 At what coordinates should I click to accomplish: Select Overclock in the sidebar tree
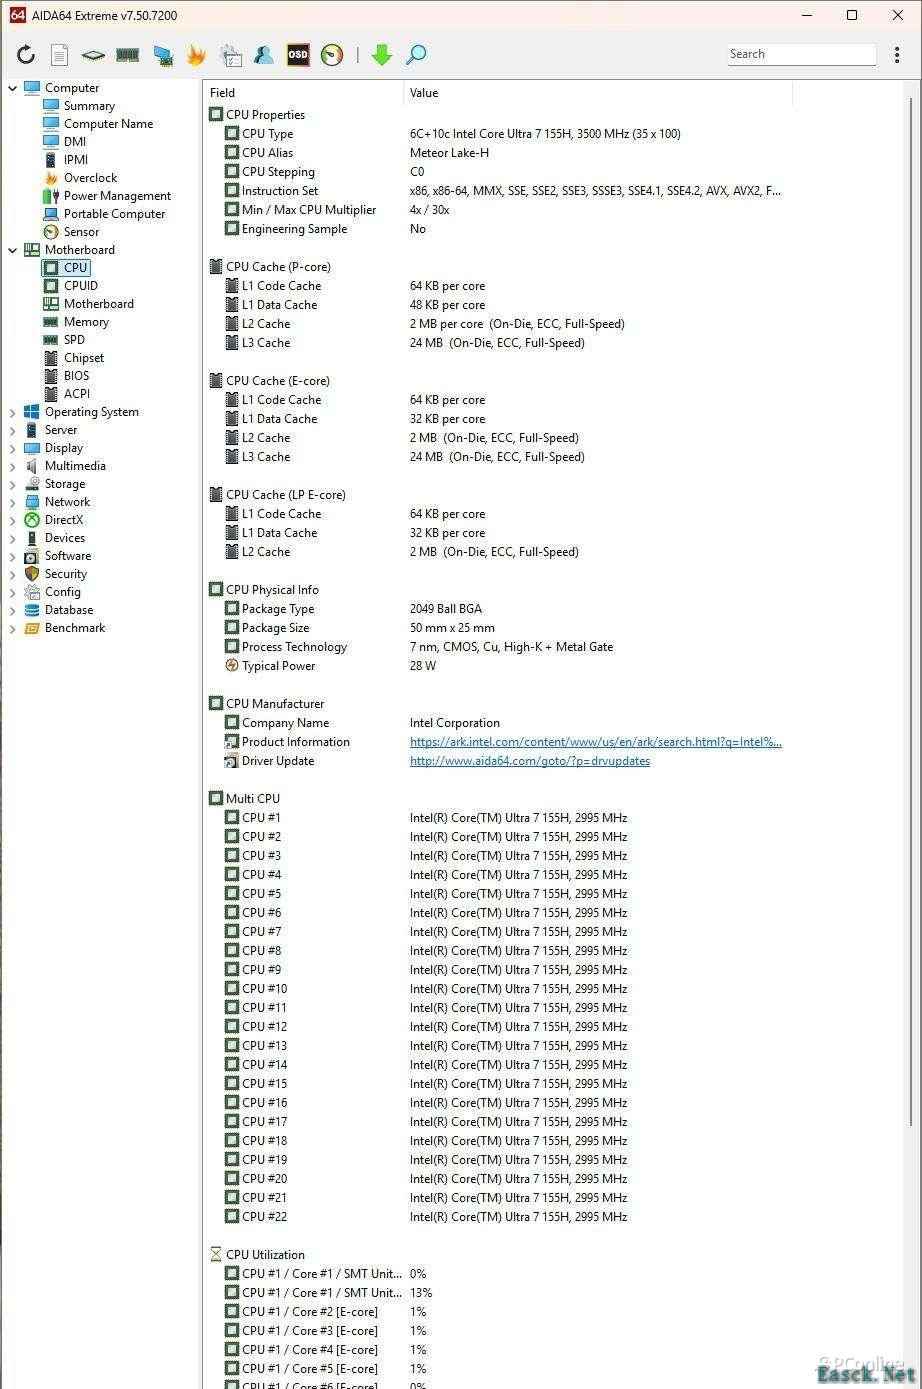tap(90, 178)
